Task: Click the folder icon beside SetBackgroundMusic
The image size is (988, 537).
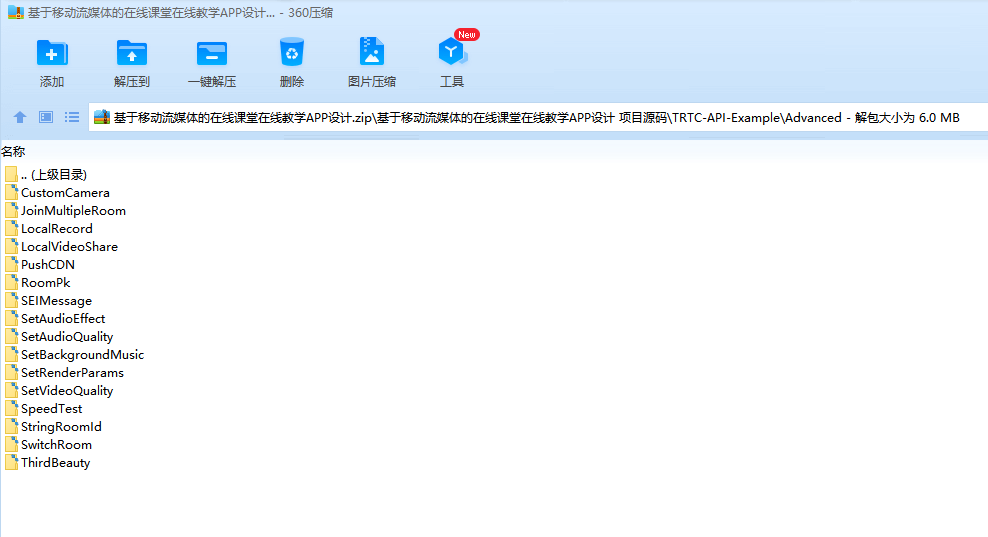Action: point(11,354)
